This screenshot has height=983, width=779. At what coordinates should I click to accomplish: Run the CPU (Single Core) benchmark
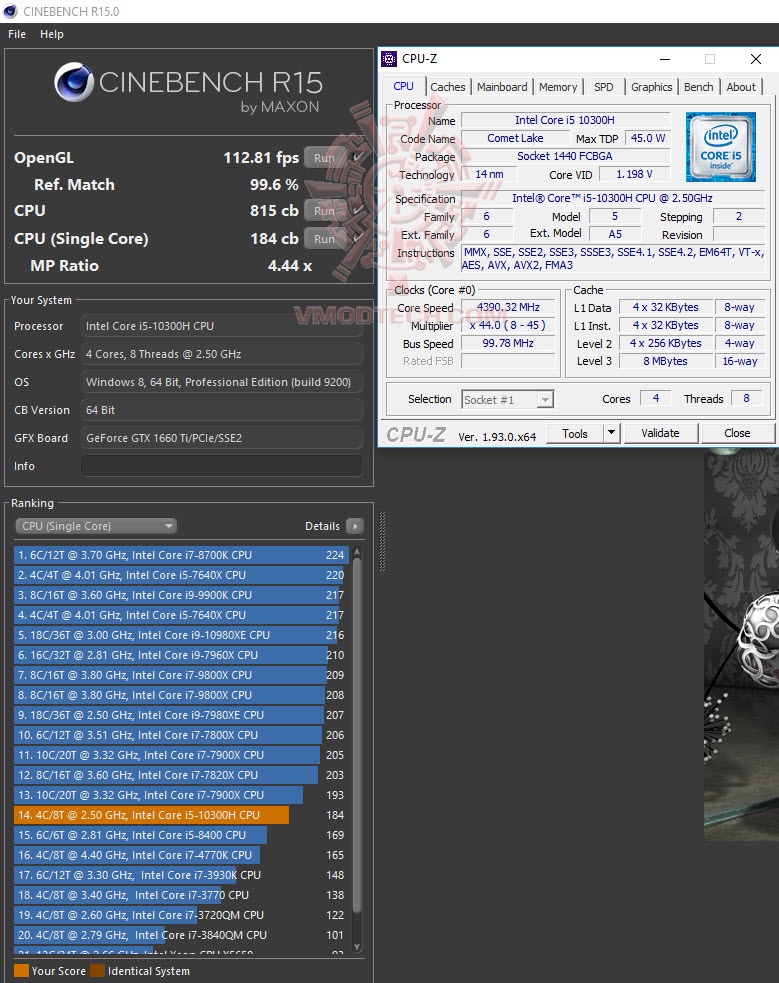325,239
